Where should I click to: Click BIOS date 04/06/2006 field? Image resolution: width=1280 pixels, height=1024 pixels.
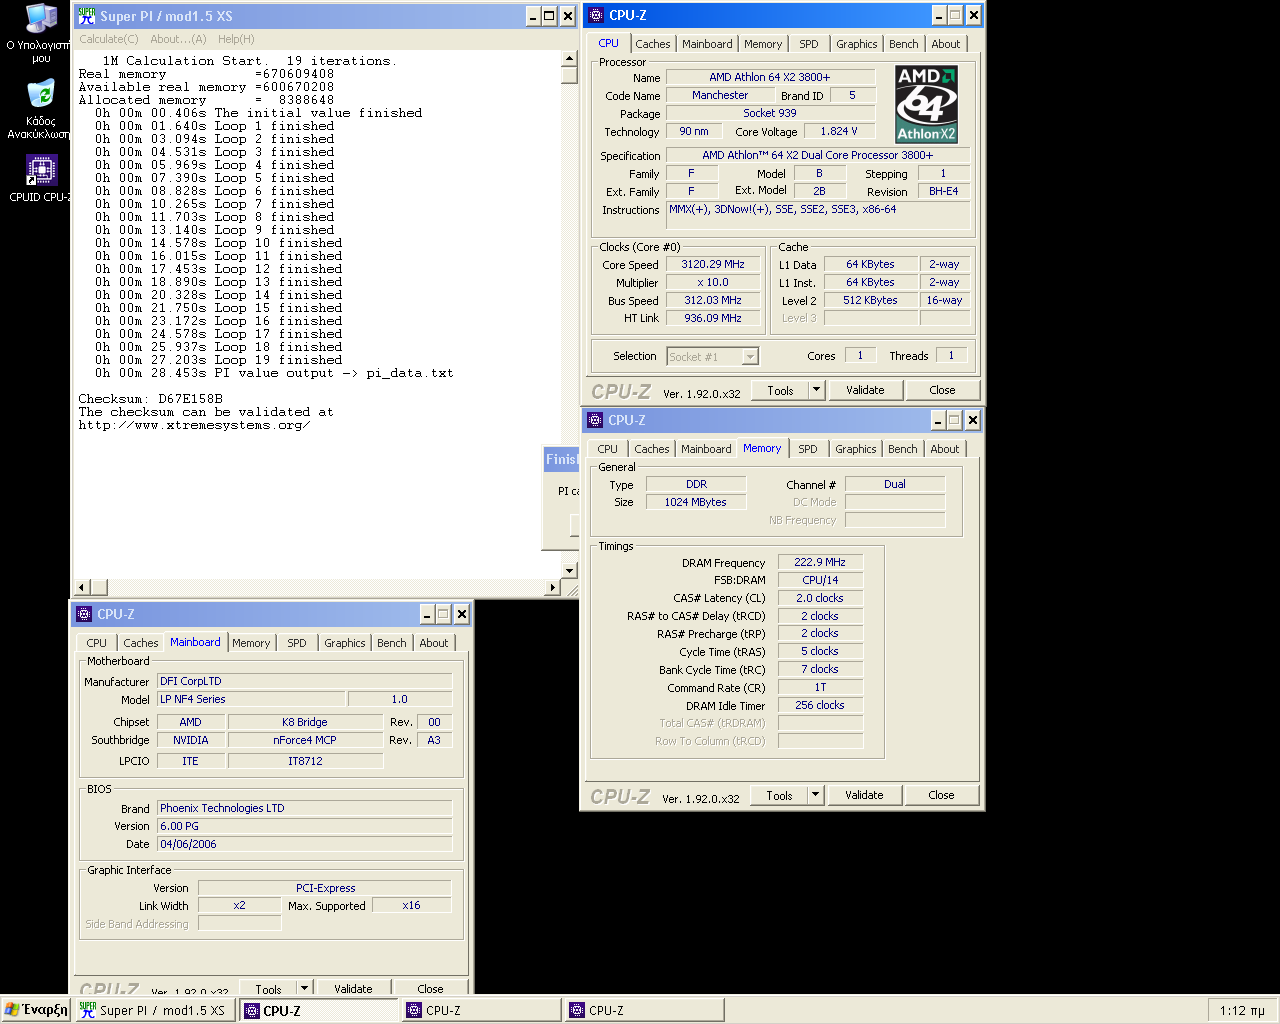(305, 844)
